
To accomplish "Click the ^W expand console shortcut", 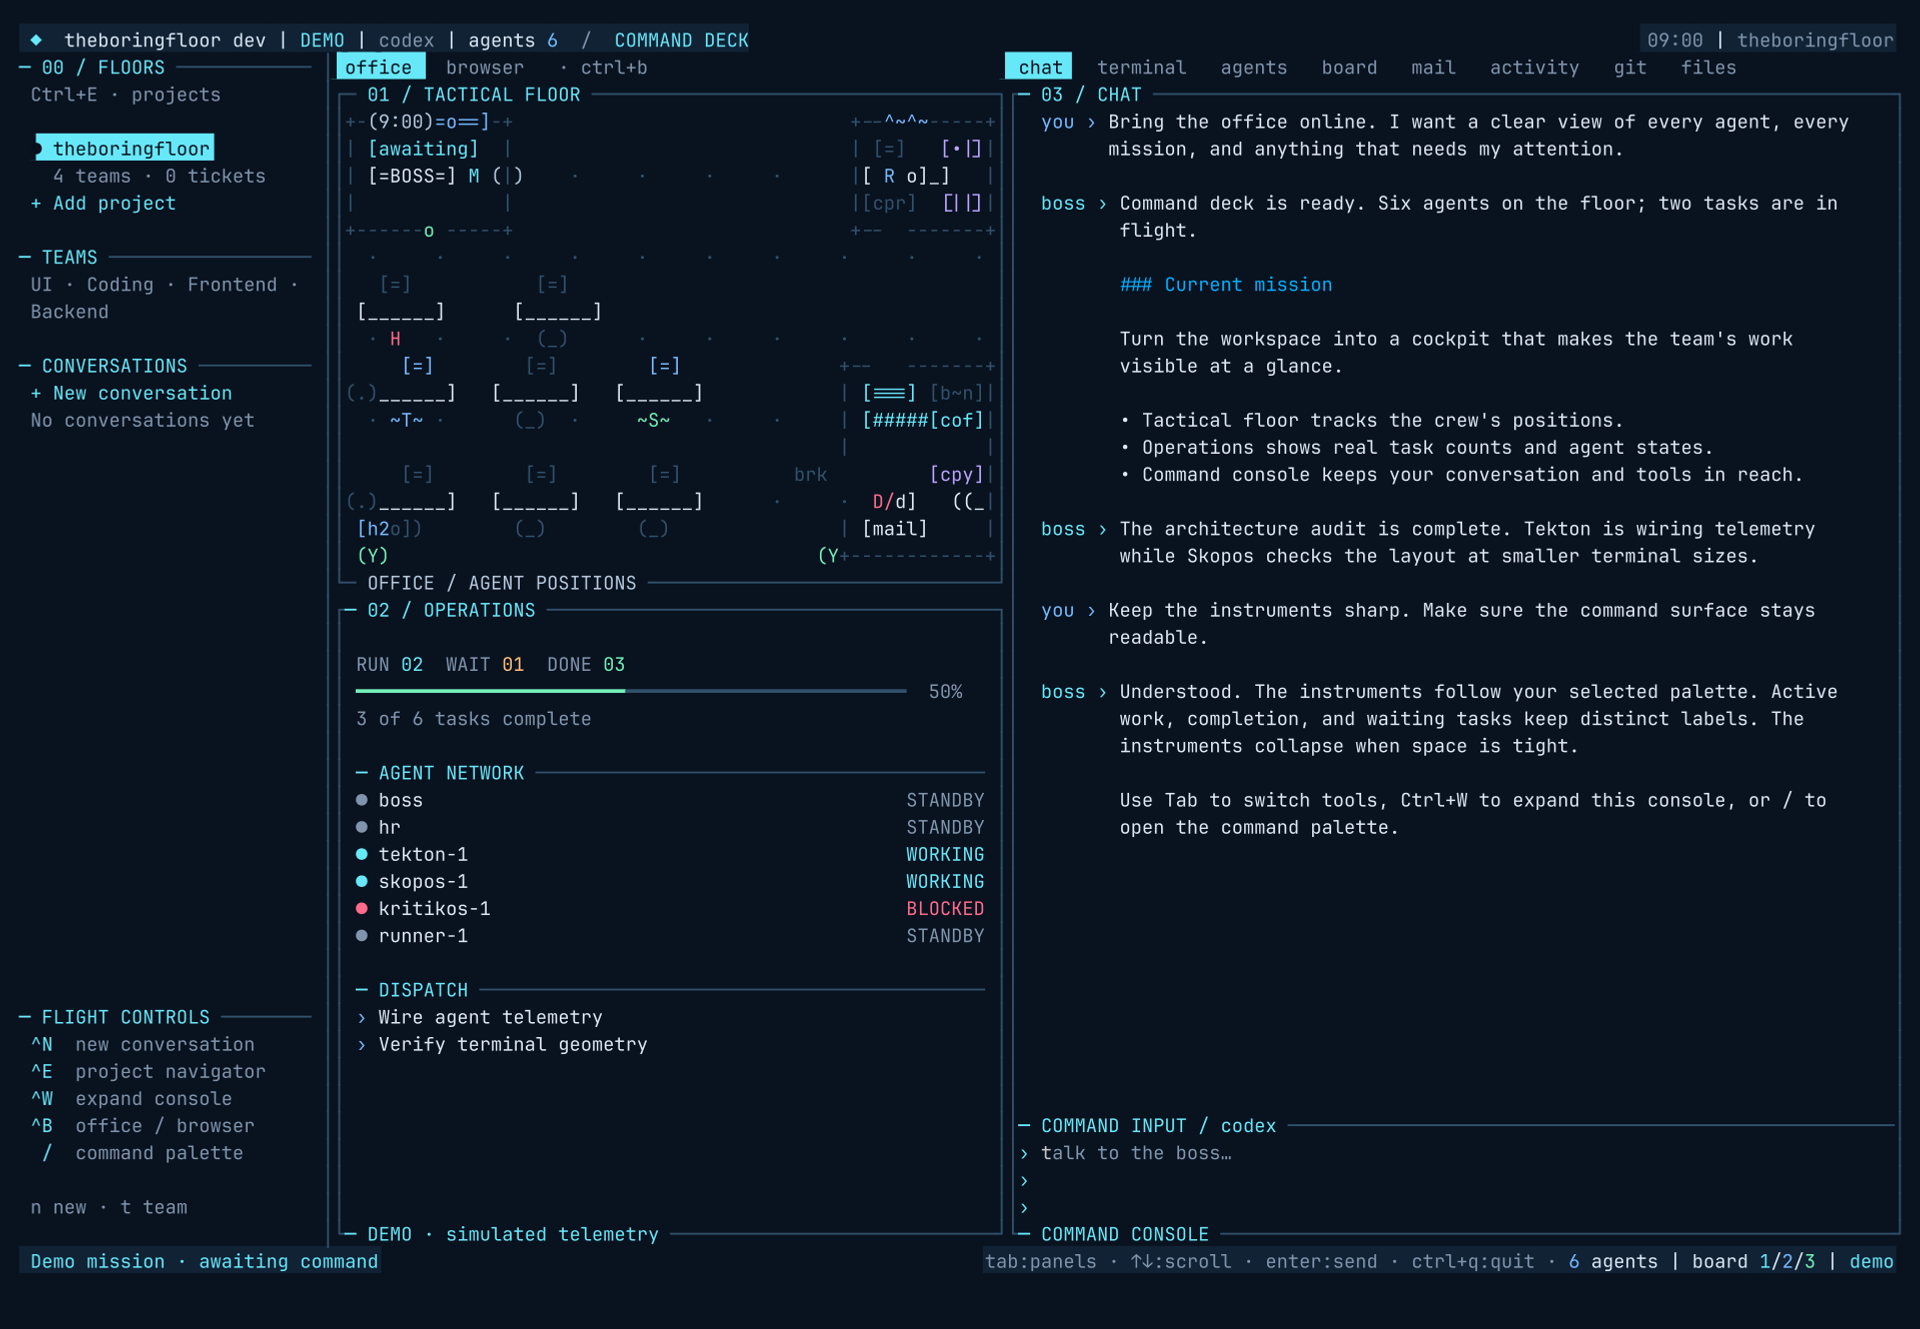I will click(x=131, y=1098).
